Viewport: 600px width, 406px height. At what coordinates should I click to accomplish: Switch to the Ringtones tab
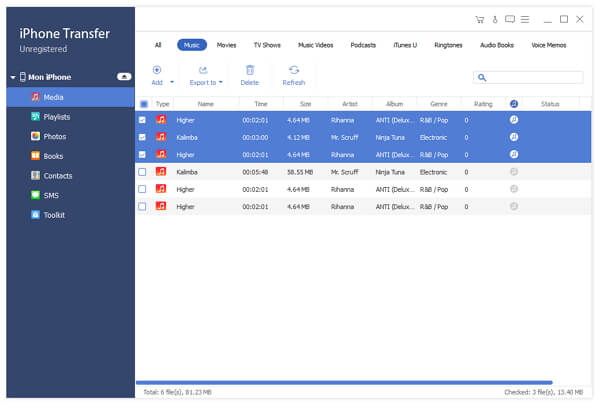pyautogui.click(x=448, y=45)
